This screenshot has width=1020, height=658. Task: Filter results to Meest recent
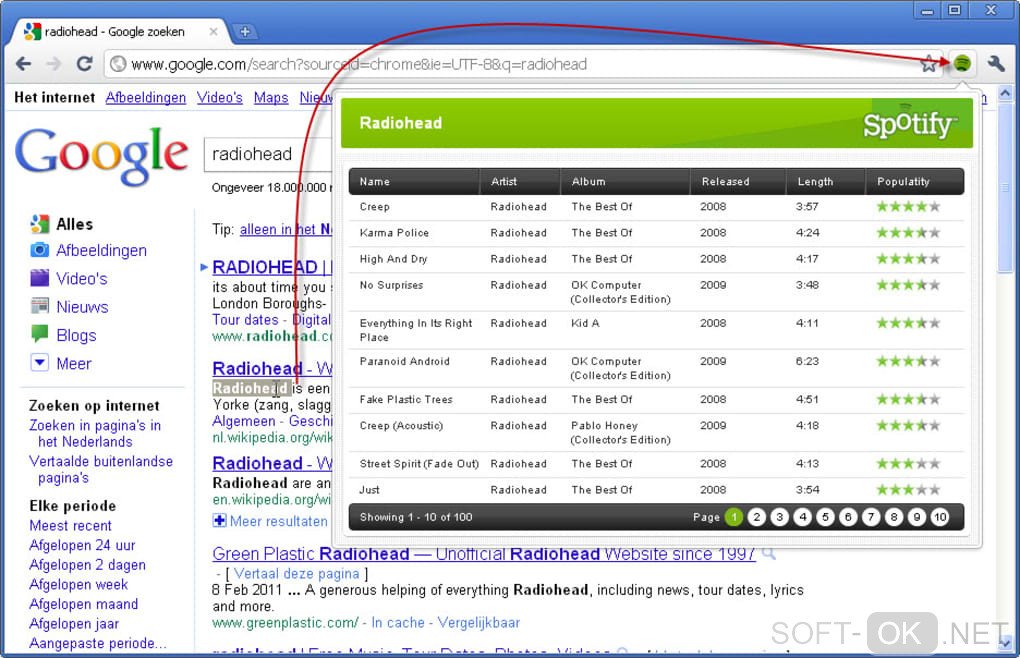coord(70,525)
